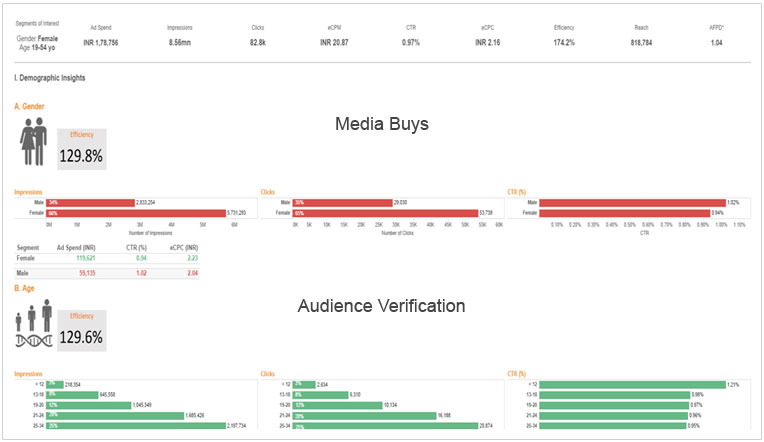
Task: Click the Female eCPC 2.23 cell
Action: pos(193,258)
